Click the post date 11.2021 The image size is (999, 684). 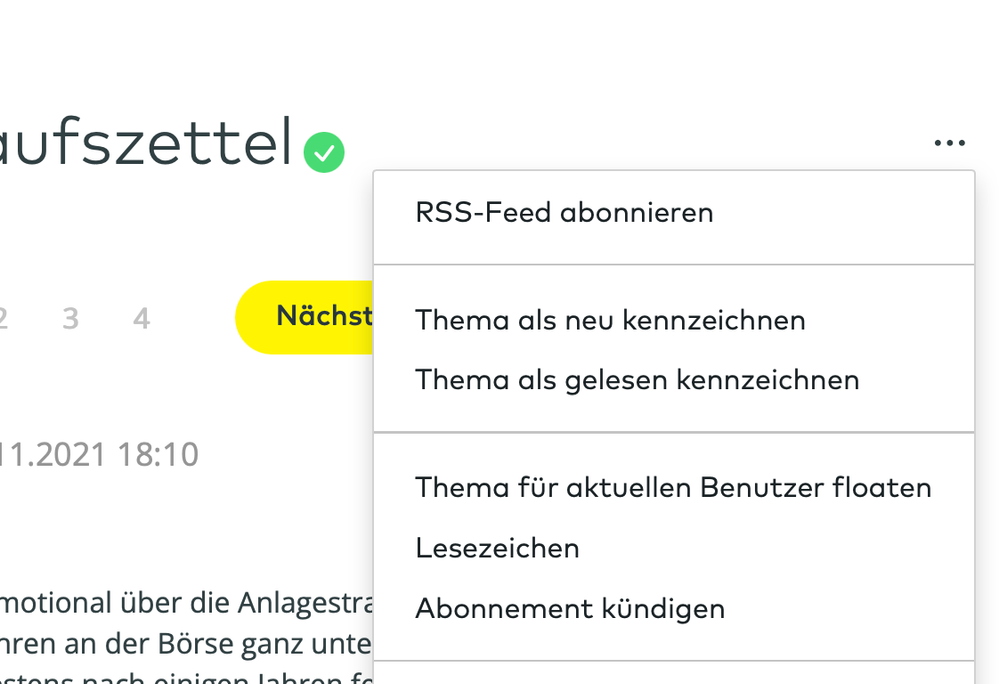click(52, 455)
